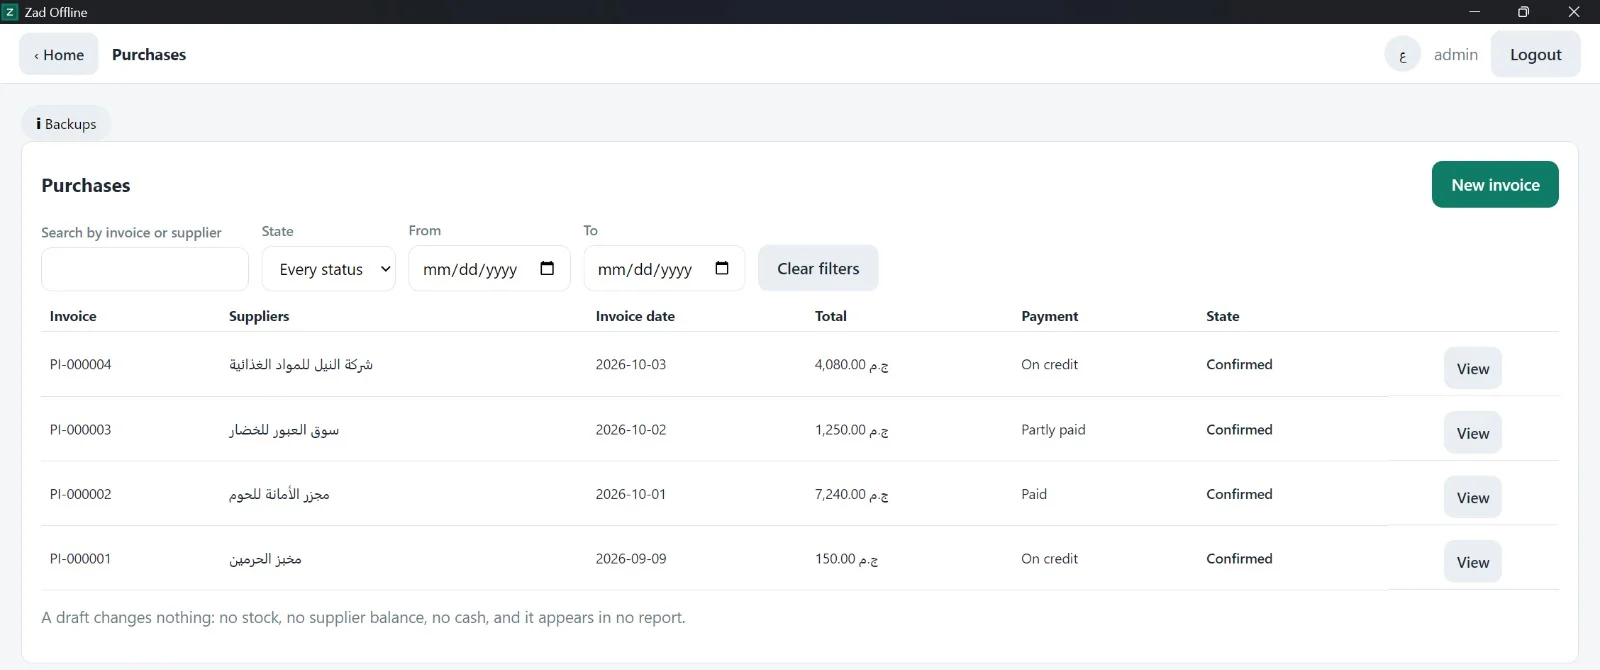1600x670 pixels.
Task: Click On credit for PI-000004
Action: click(x=1050, y=364)
